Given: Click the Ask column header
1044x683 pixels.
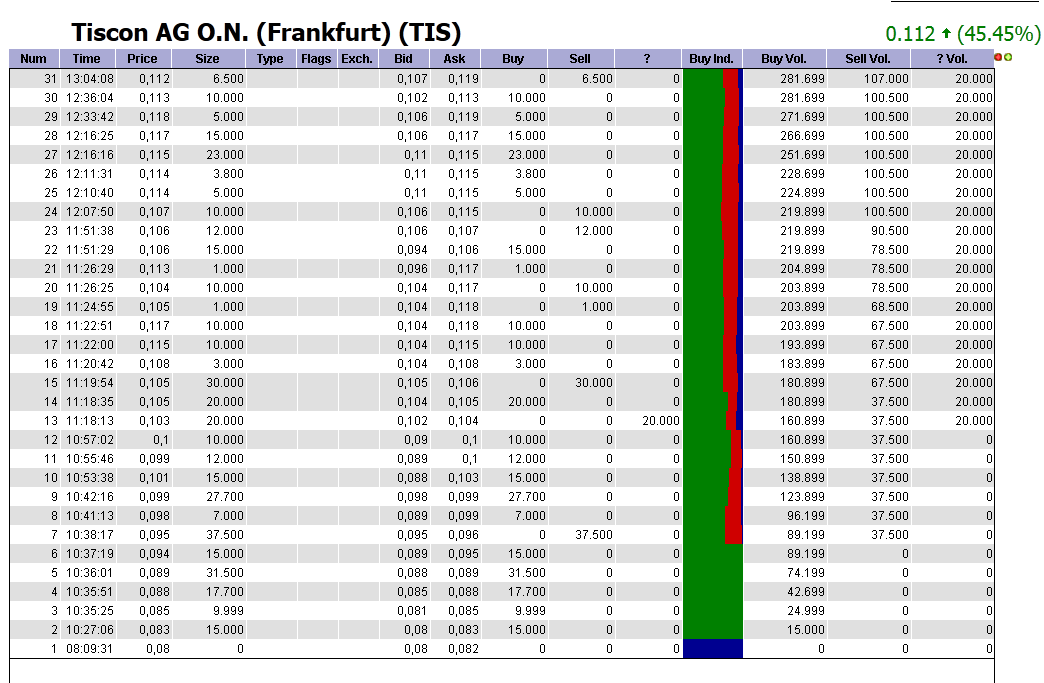Looking at the screenshot, I should coord(454,58).
